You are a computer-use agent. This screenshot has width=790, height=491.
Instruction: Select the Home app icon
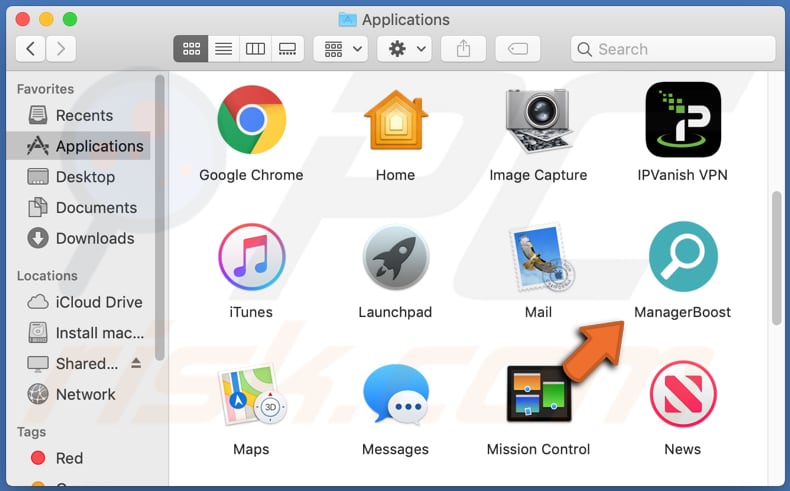click(396, 120)
